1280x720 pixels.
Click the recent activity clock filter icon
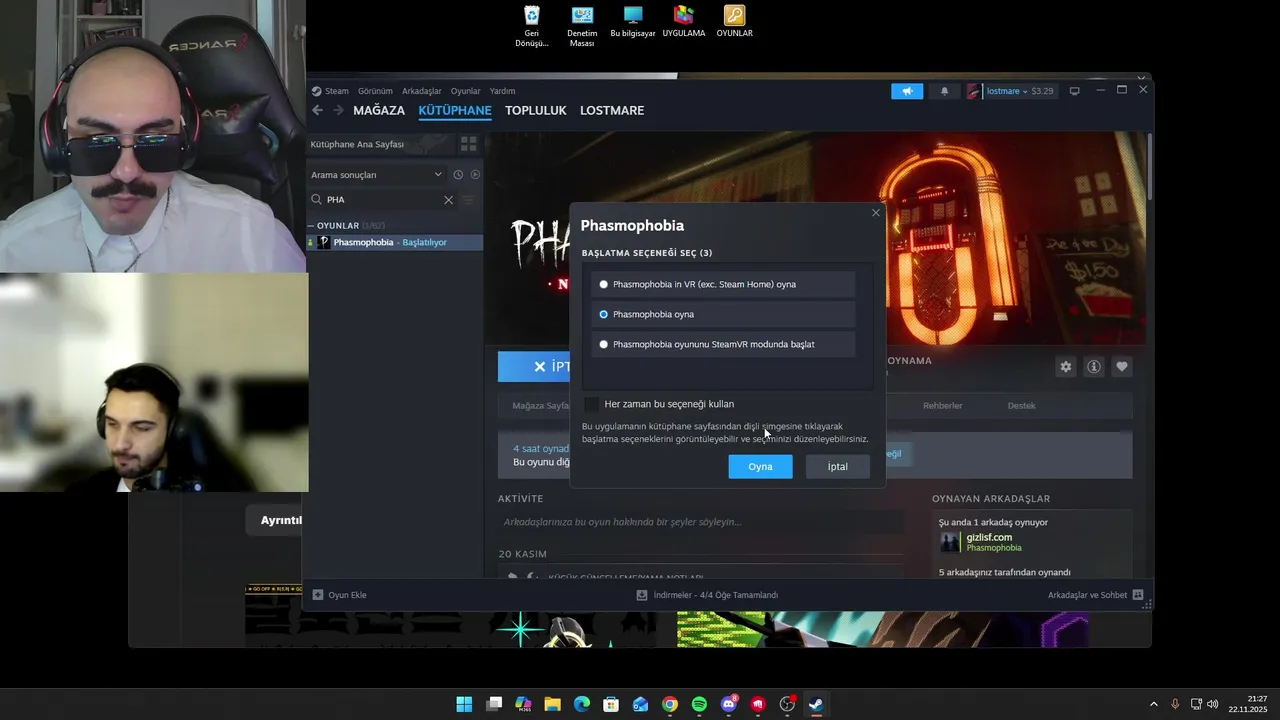[x=458, y=175]
